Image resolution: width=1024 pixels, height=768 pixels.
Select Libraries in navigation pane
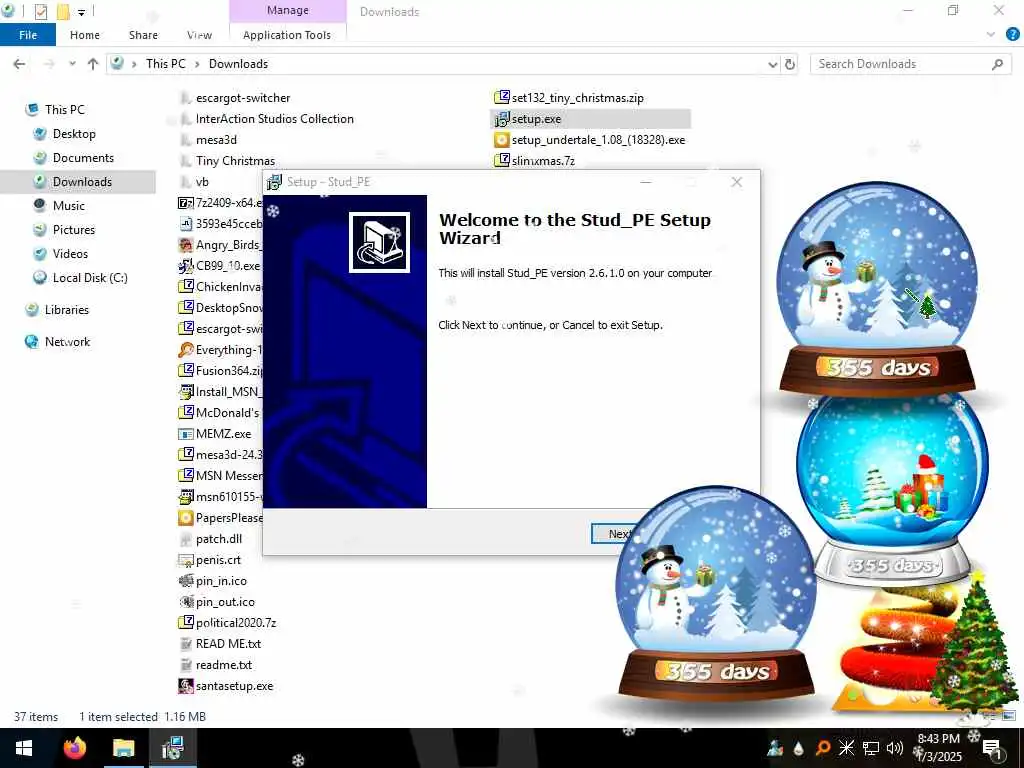pos(67,310)
